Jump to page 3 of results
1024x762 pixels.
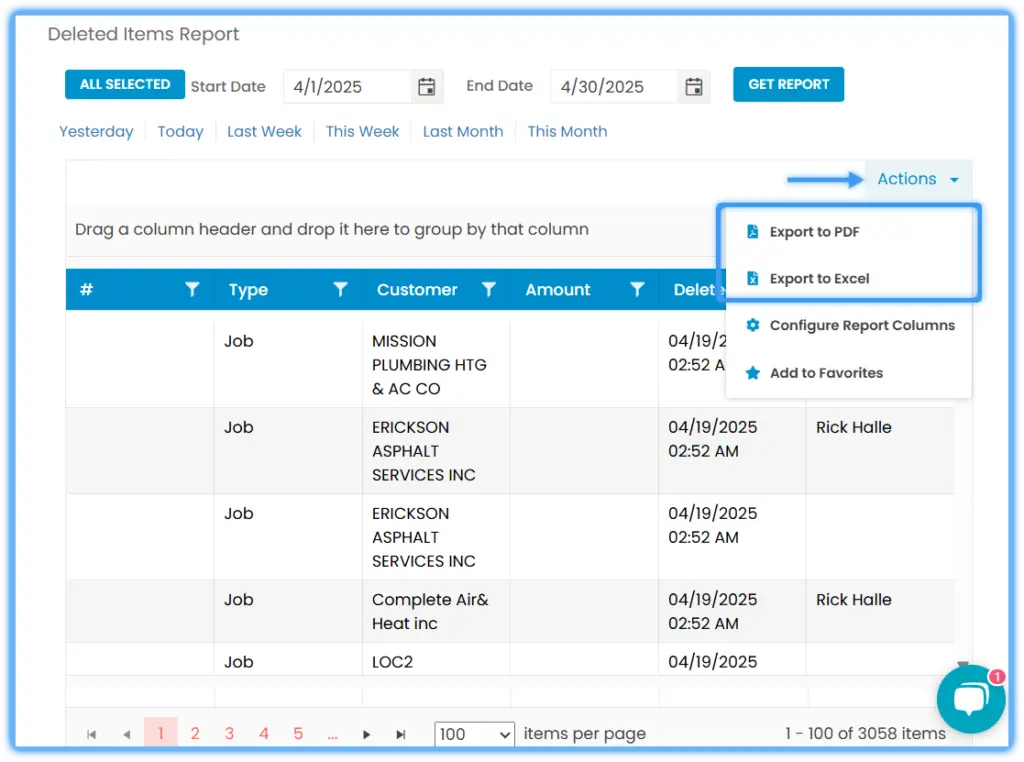(229, 733)
